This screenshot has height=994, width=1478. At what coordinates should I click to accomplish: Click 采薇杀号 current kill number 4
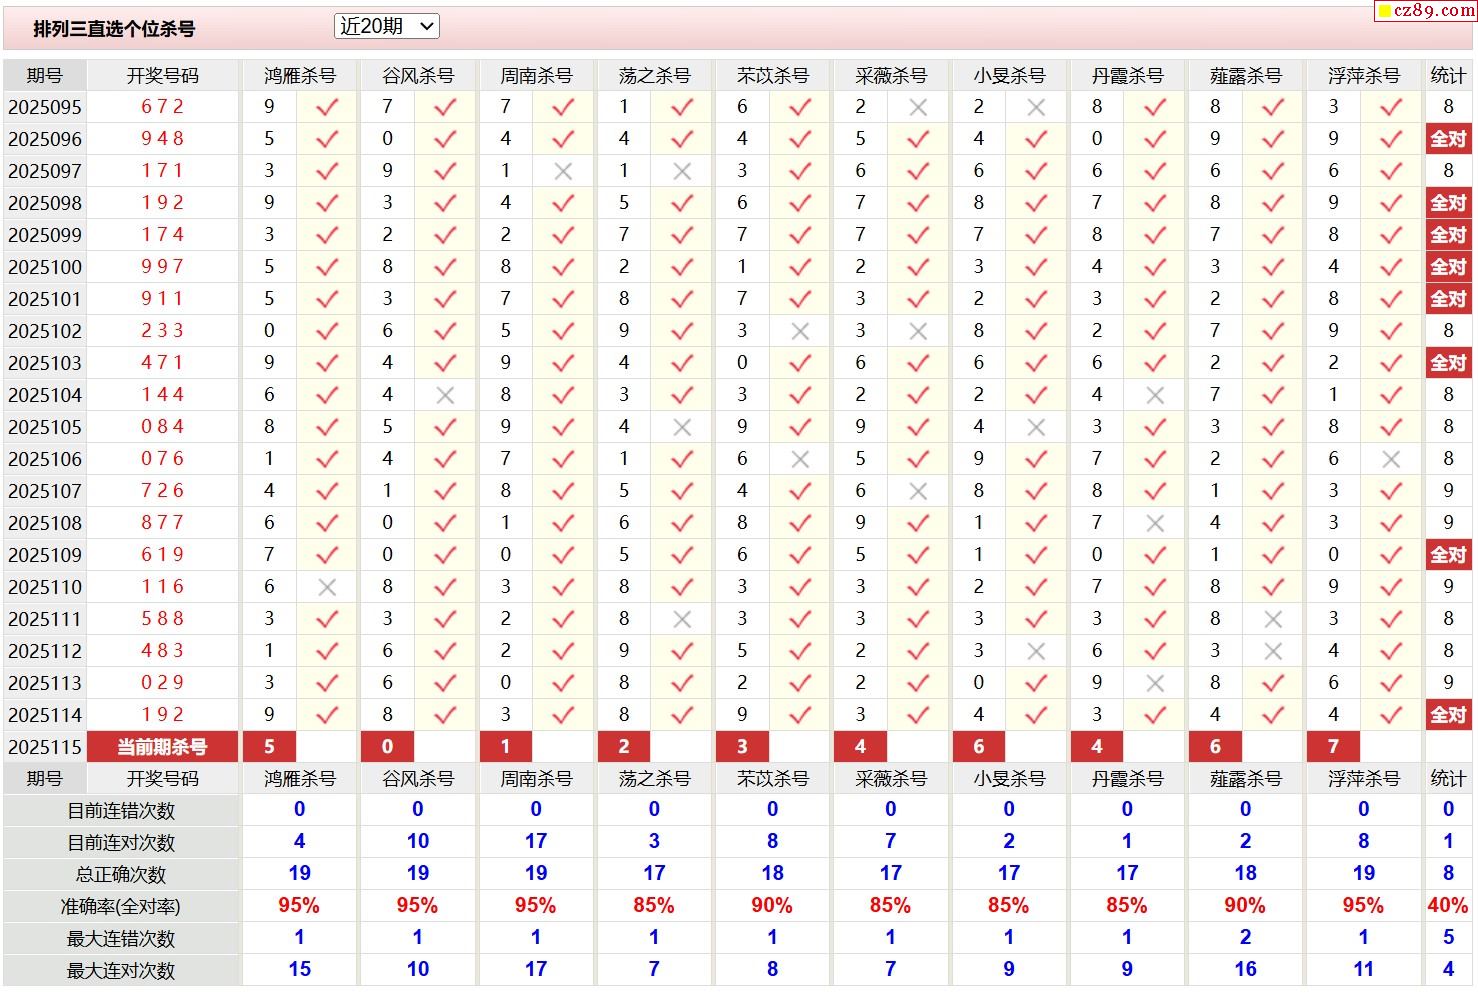[x=860, y=747]
